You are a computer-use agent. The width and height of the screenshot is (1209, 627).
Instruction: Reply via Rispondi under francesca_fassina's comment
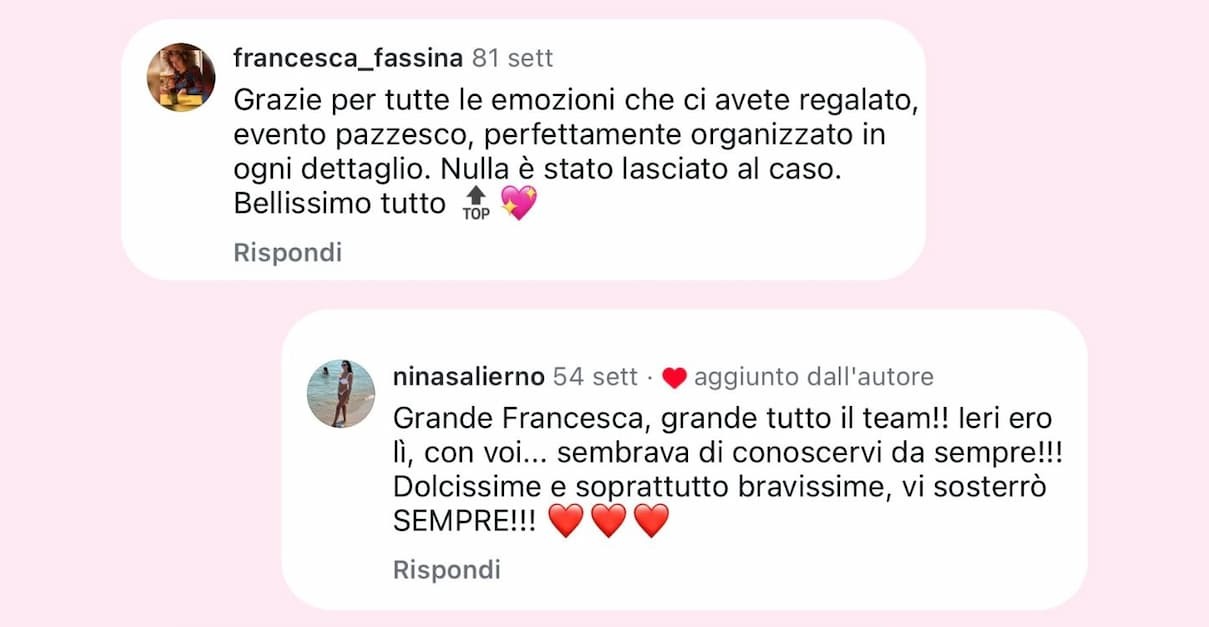click(288, 253)
